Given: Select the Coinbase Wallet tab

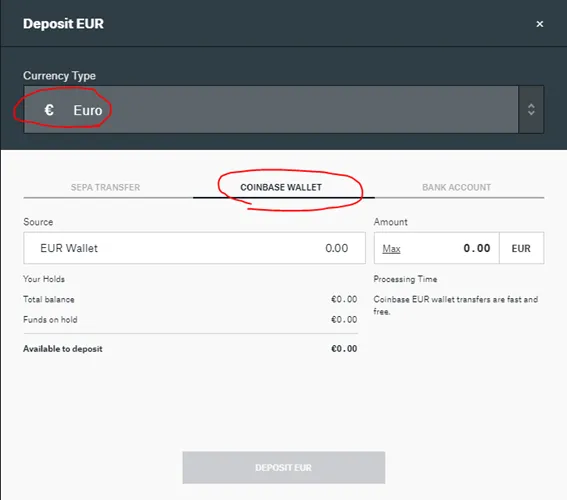Looking at the screenshot, I should [281, 187].
